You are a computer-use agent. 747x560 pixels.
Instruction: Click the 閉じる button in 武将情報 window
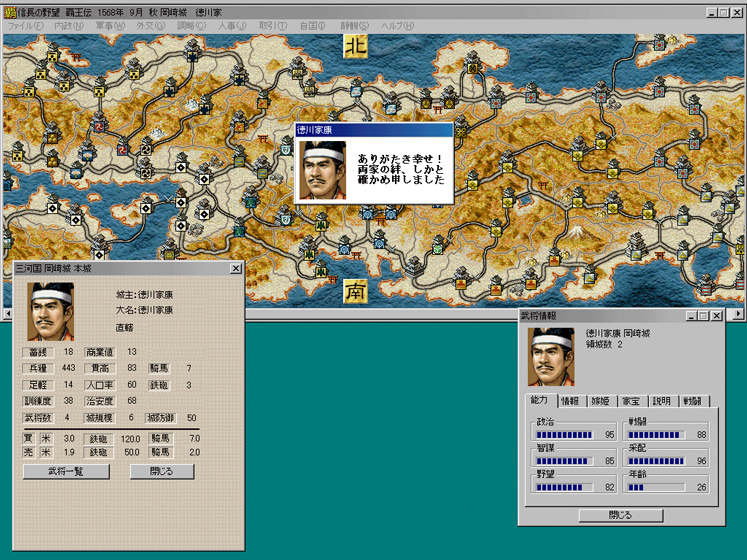coord(621,515)
